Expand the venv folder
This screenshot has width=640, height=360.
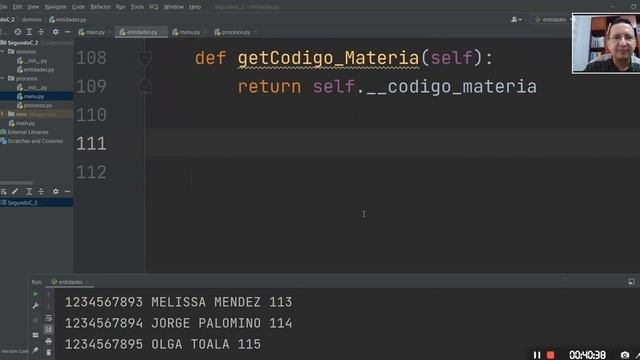[2, 114]
